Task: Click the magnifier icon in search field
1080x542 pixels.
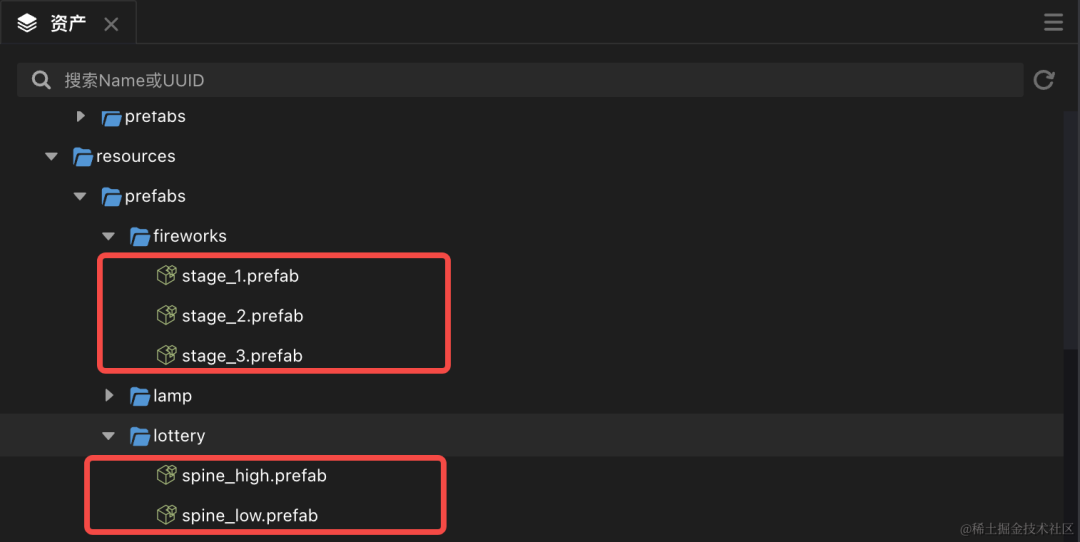Action: 41,80
